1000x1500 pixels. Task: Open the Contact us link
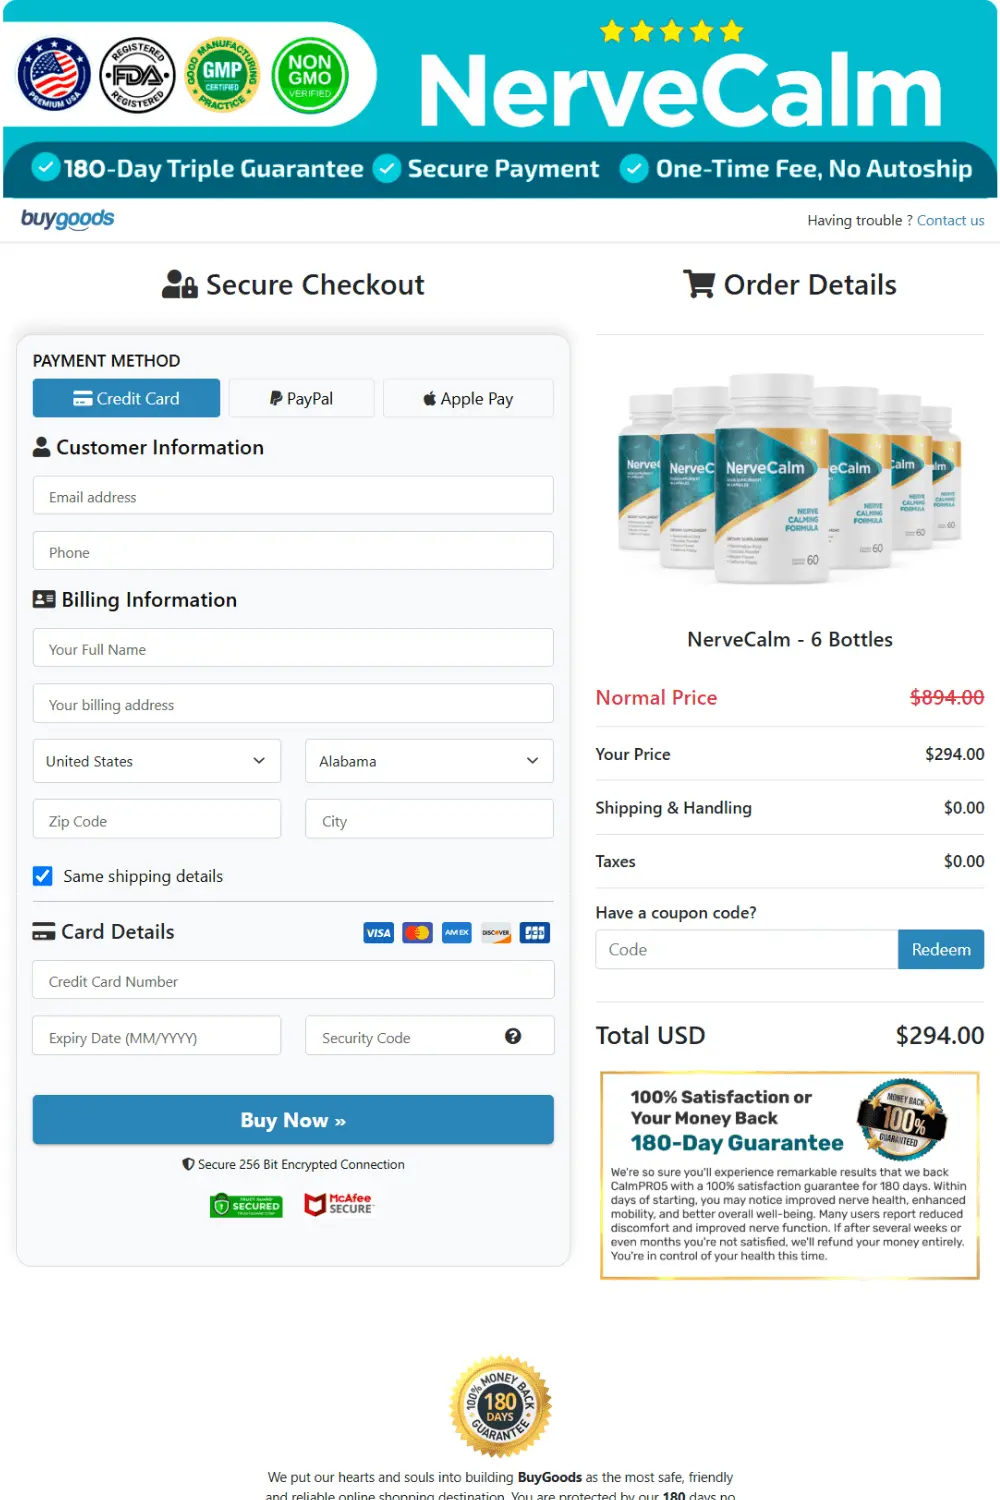tap(950, 220)
